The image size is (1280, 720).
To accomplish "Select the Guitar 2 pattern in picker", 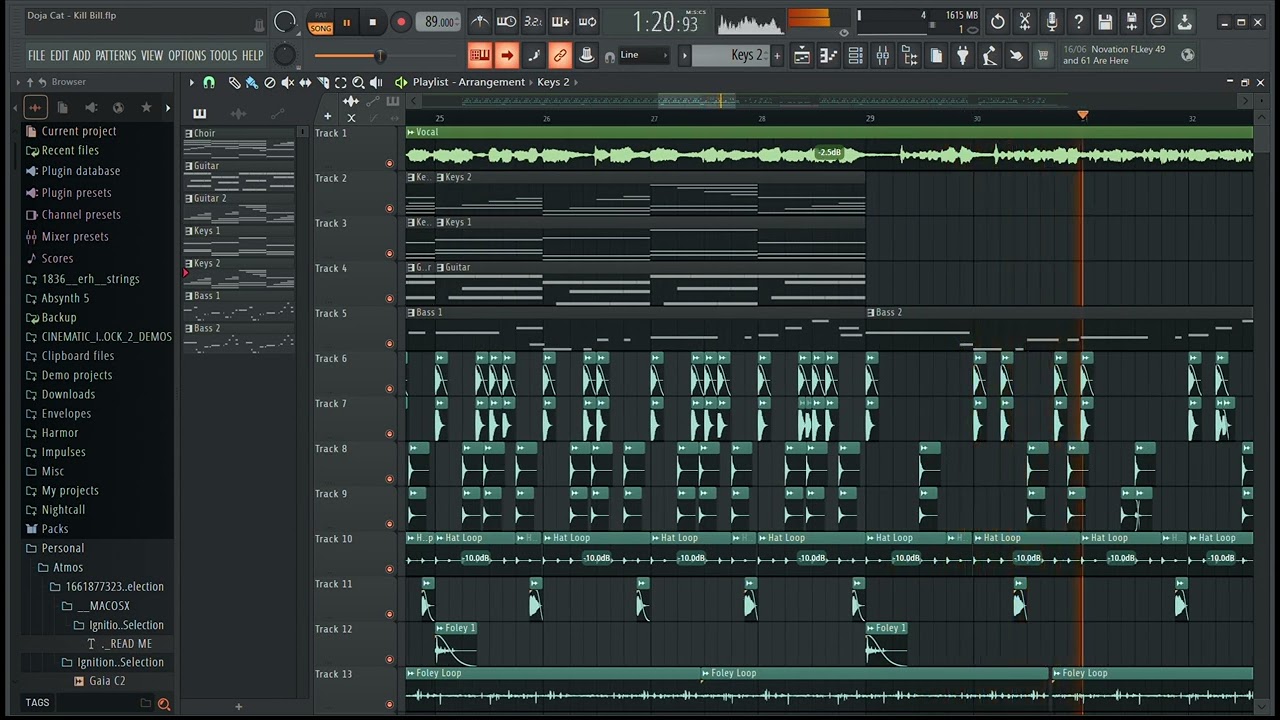I will pyautogui.click(x=239, y=208).
